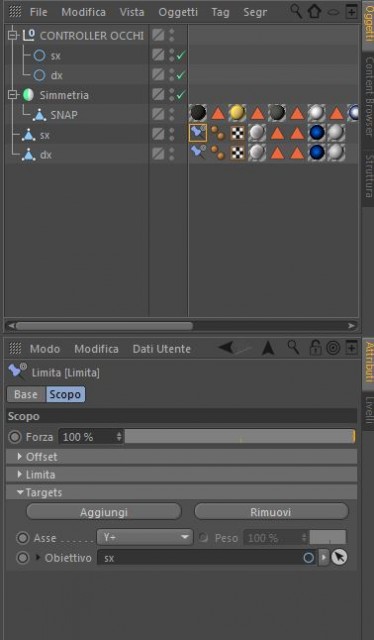
Task: Open the Modo menu in Attributes
Action: coord(45,349)
